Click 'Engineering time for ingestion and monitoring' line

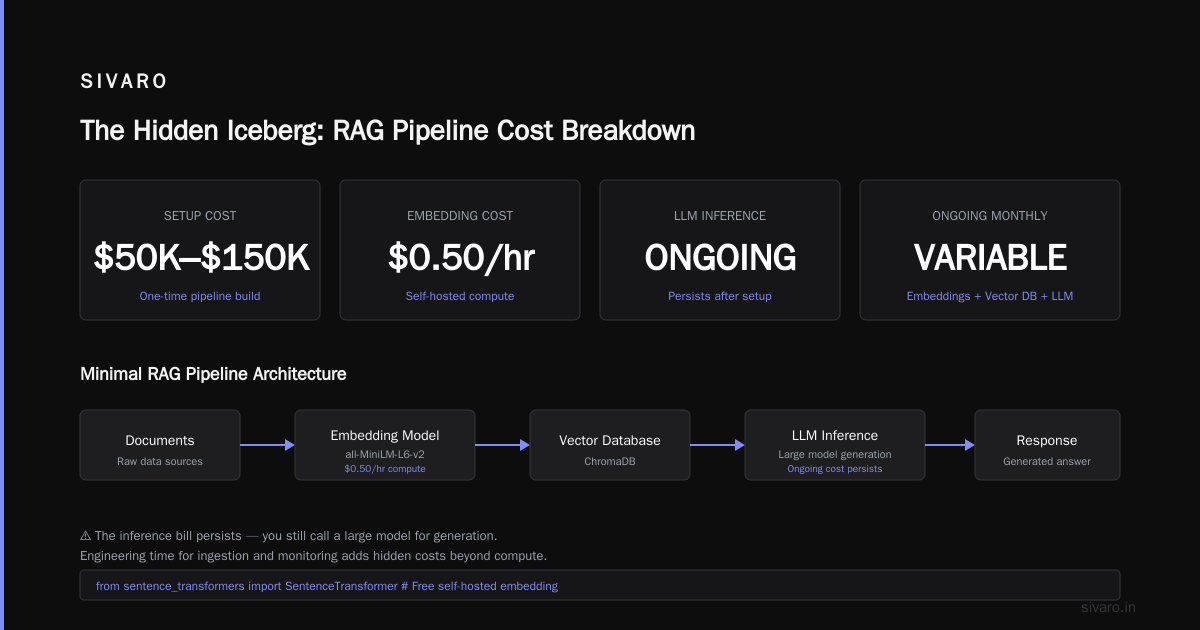(313, 555)
